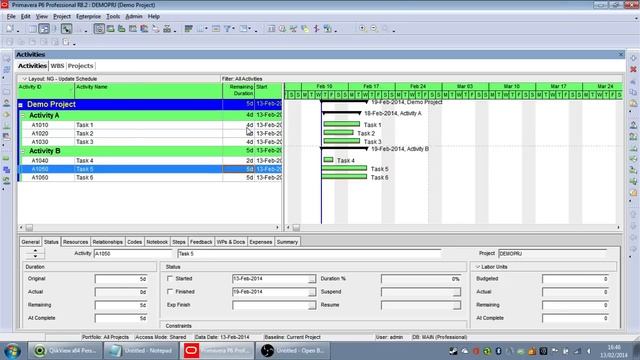Click the Paste icon in right command bar
This screenshot has width=640, height=360.
(x=633, y=104)
